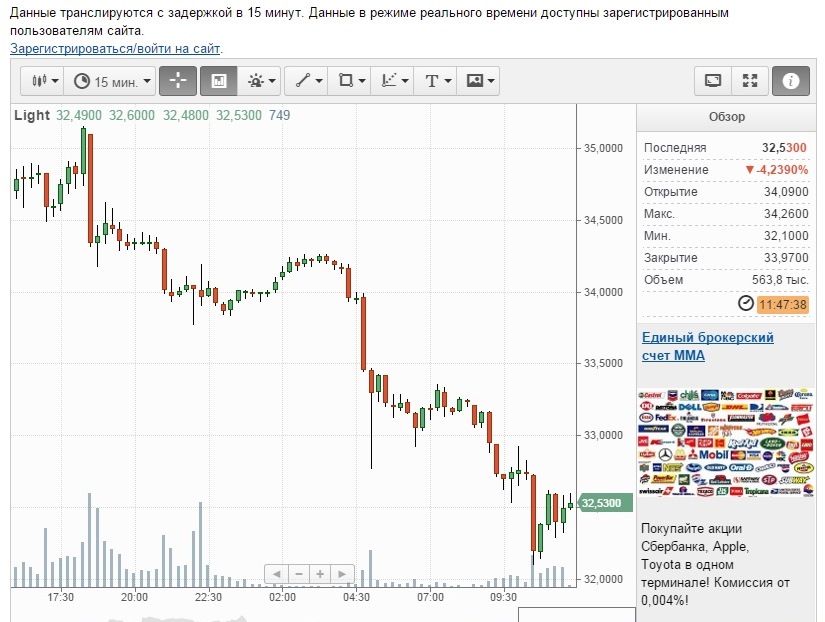Viewport: 825px width, 622px height.
Task: Open the Единый брокерский счет MMA link
Action: point(707,346)
